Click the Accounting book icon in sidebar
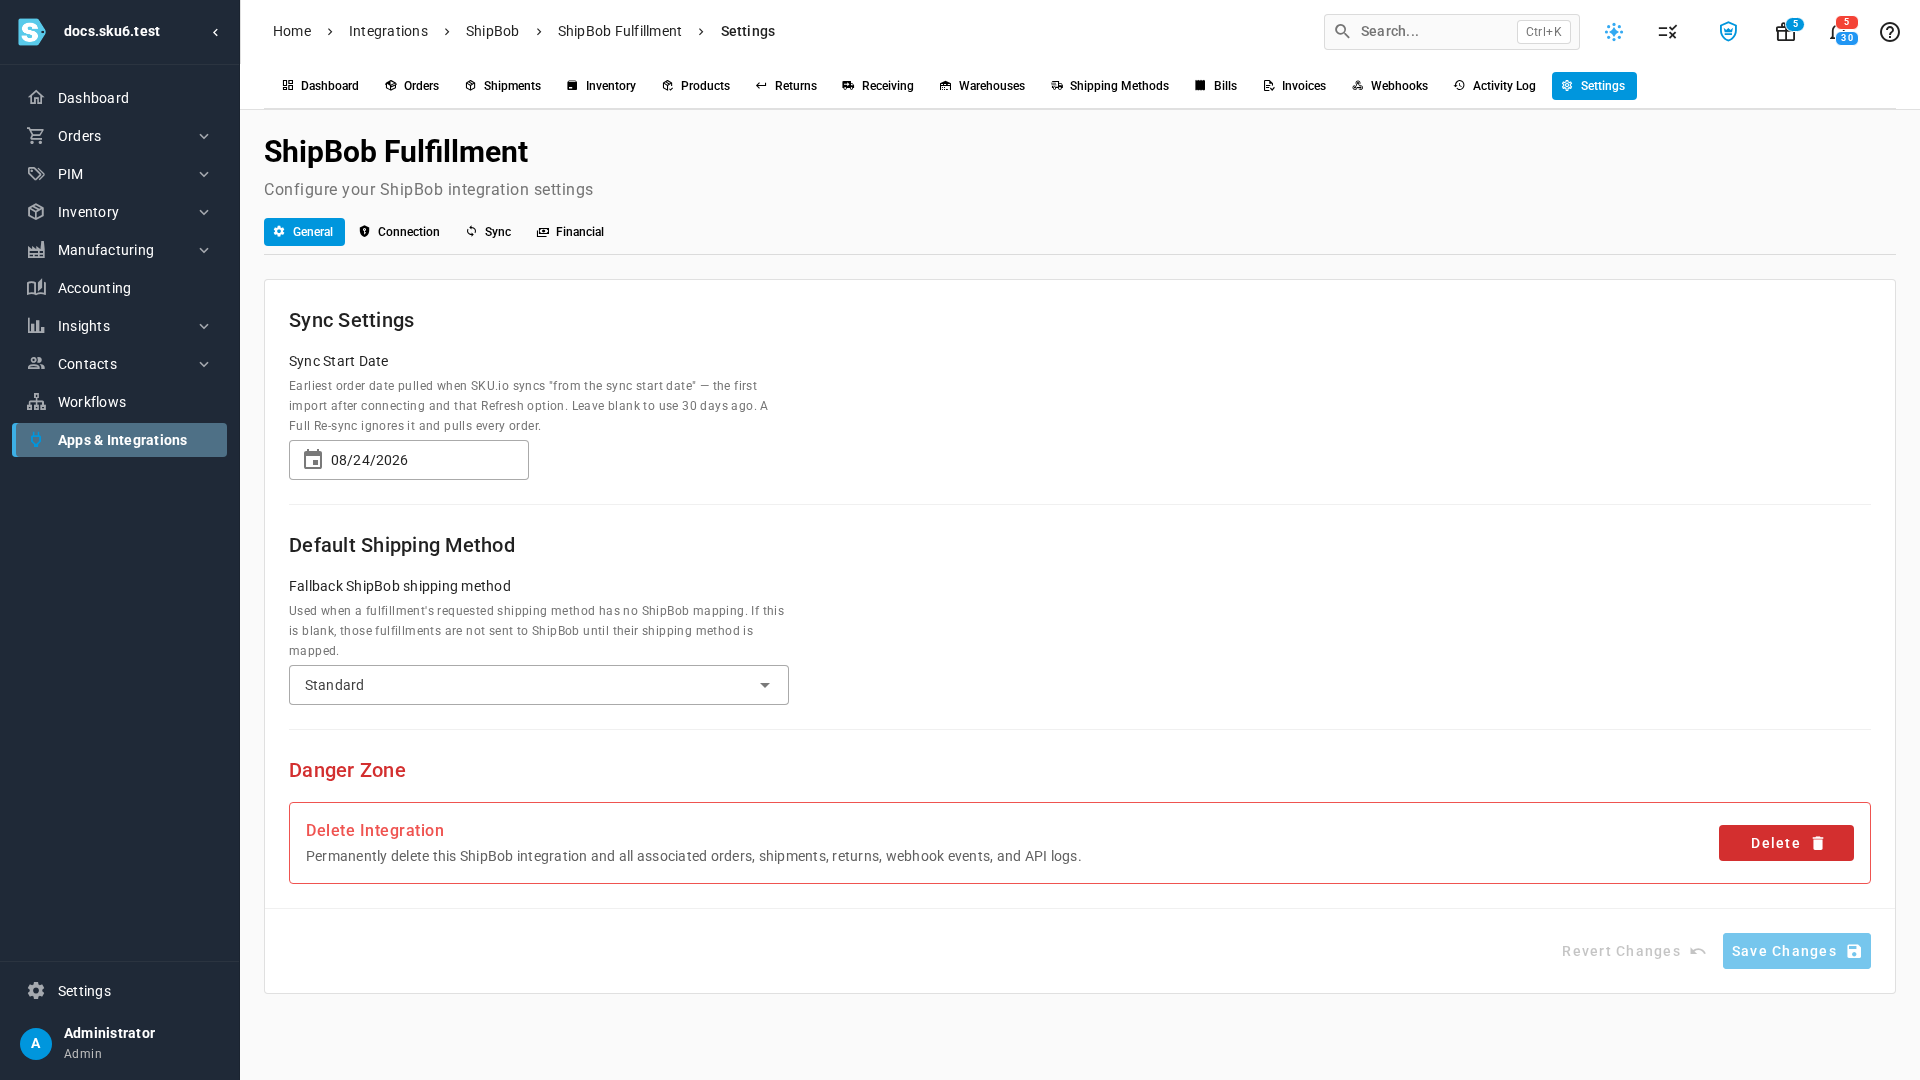1920x1080 pixels. pyautogui.click(x=36, y=288)
